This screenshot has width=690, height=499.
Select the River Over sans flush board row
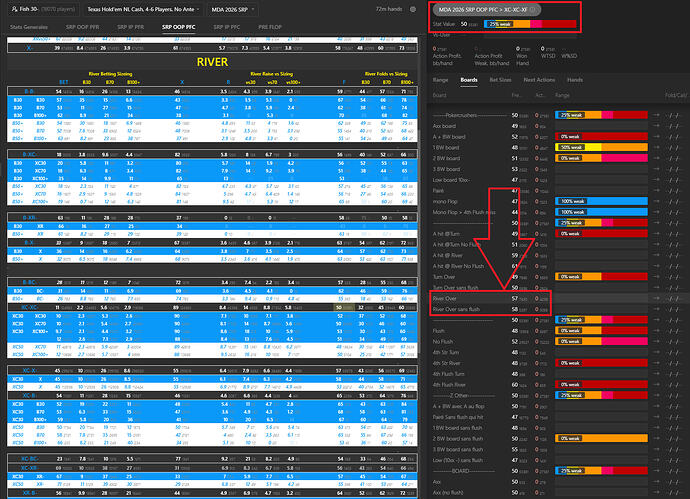(x=490, y=309)
